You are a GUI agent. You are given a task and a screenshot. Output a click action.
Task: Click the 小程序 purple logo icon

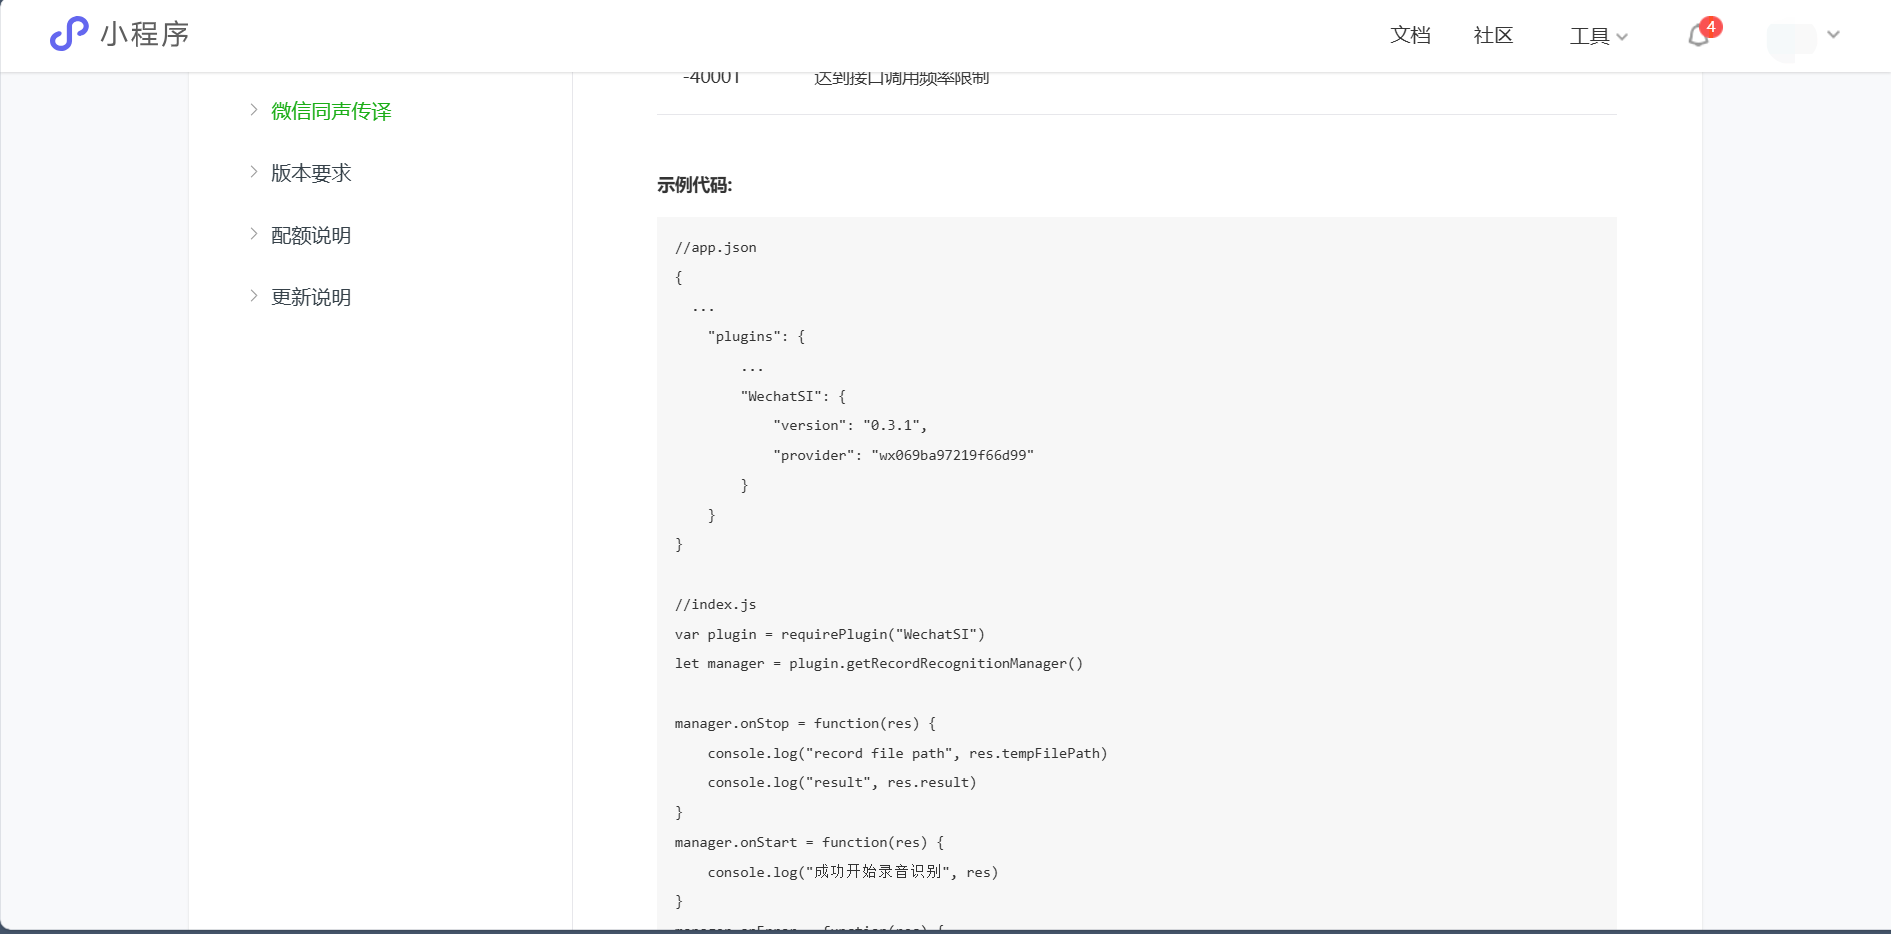(x=69, y=34)
